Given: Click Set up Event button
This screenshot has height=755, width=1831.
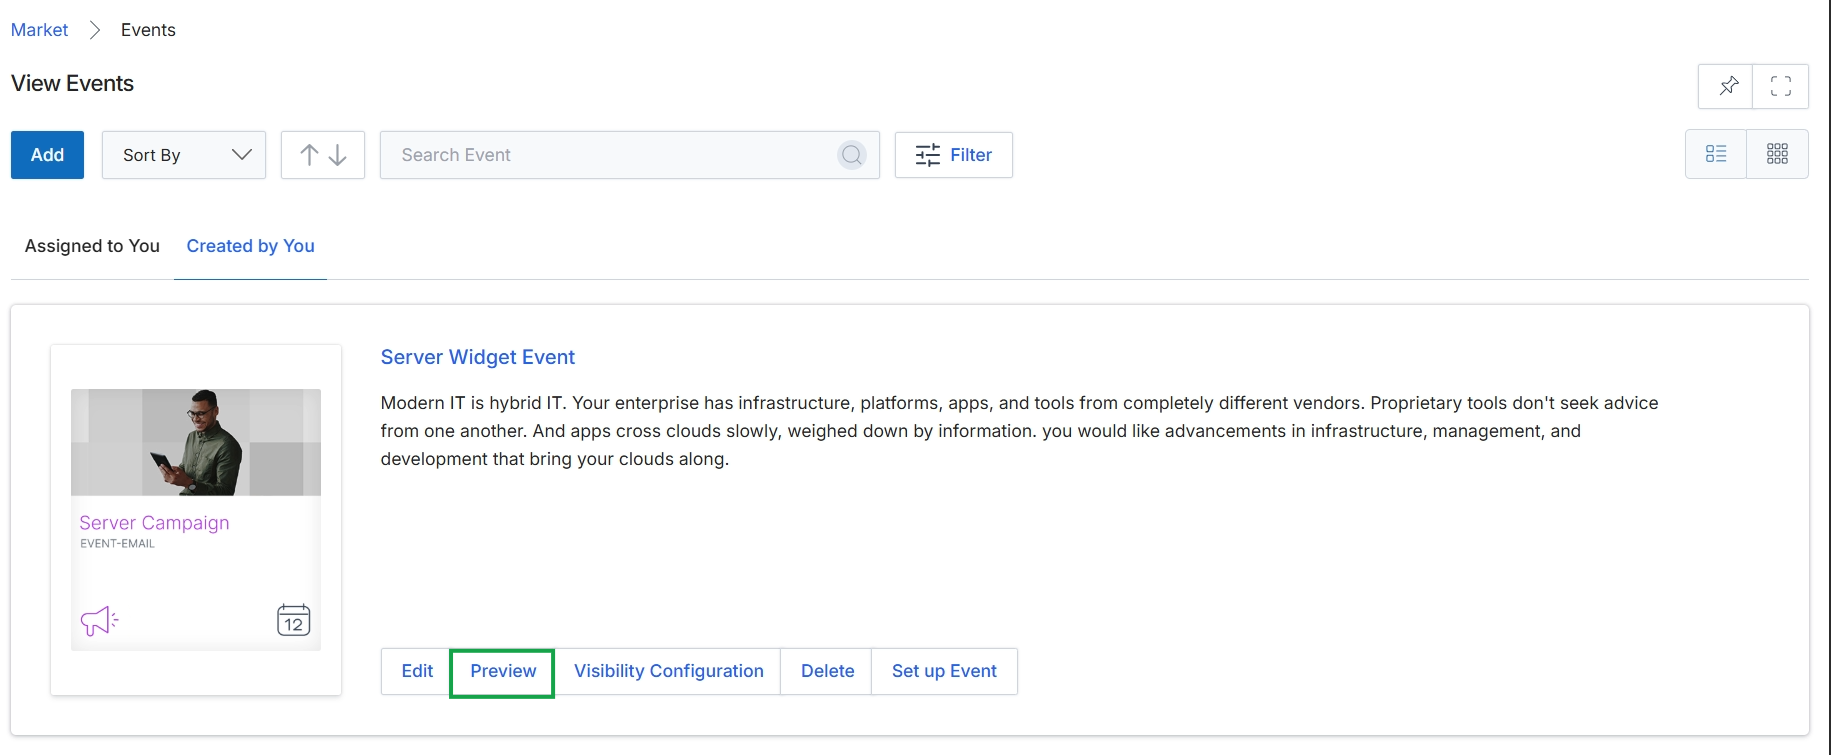Looking at the screenshot, I should [944, 671].
